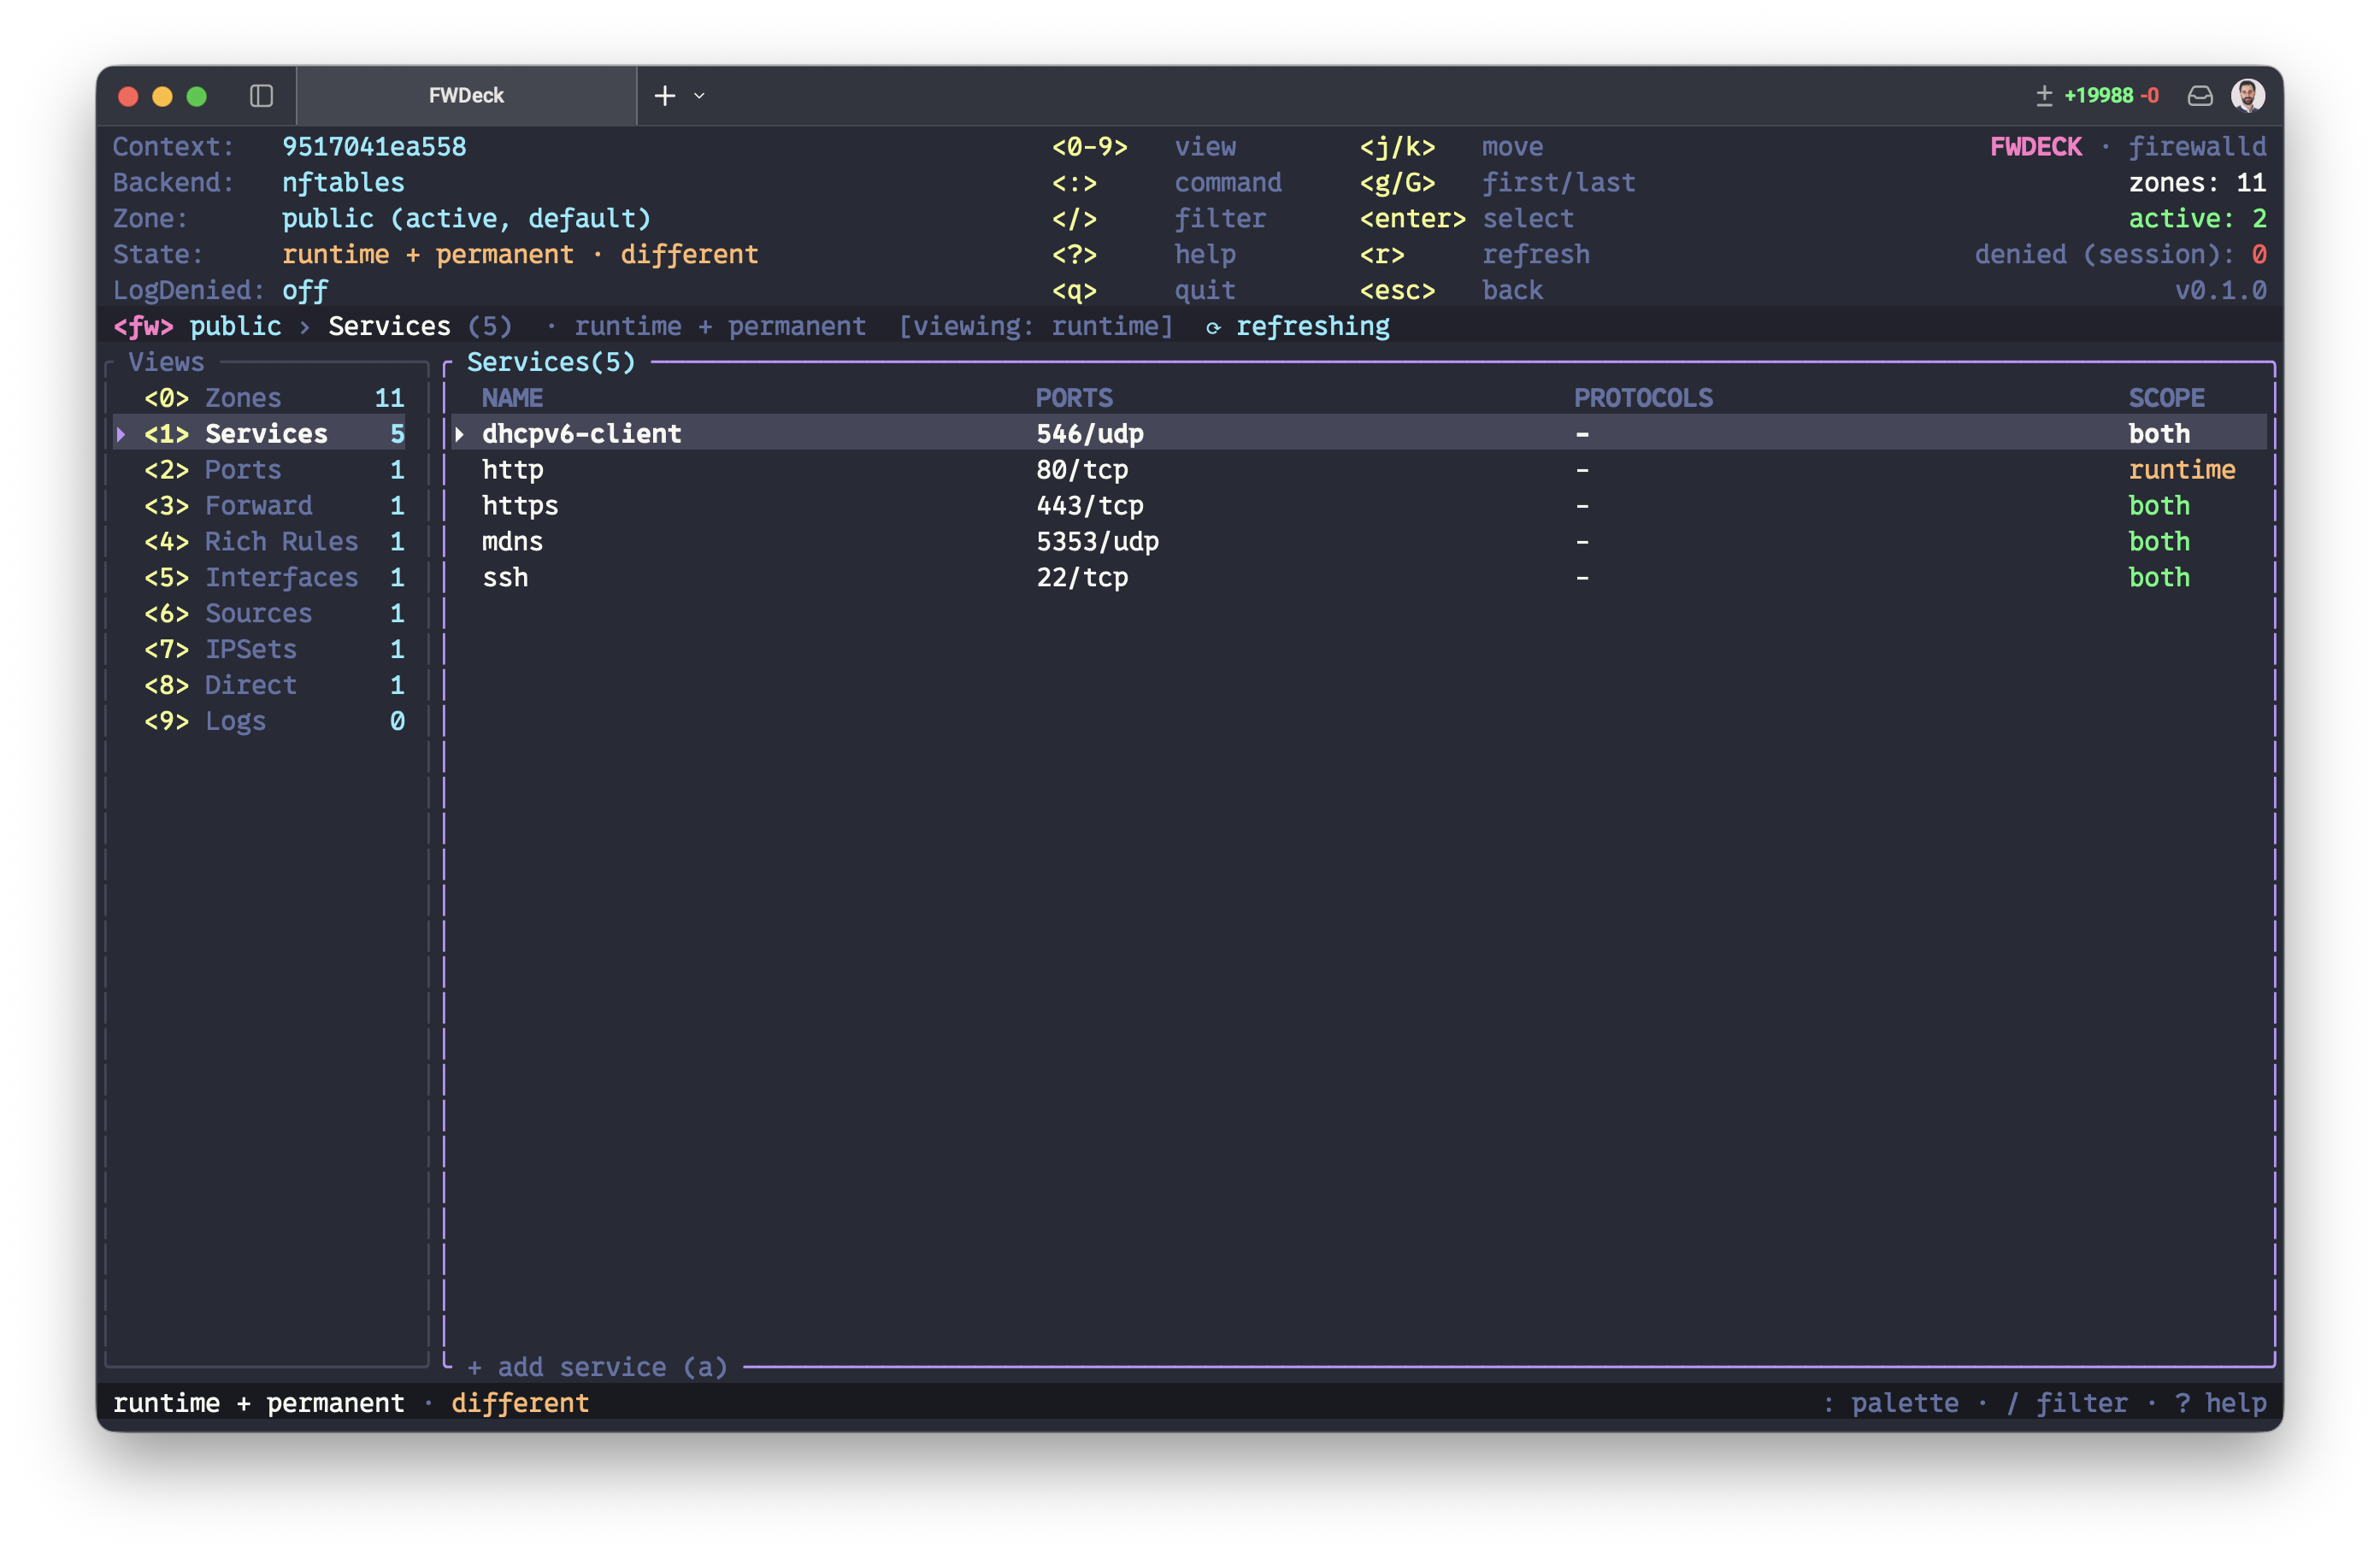Click the refreshing spinner icon
This screenshot has width=2380, height=1559.
(1213, 328)
